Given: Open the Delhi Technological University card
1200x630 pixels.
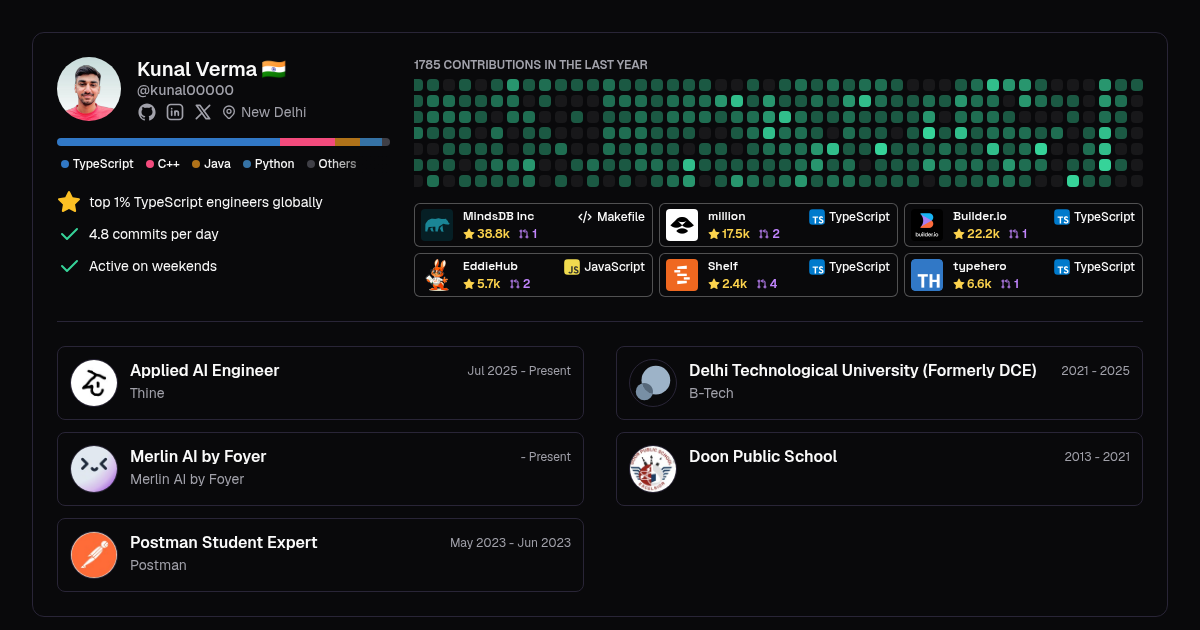Looking at the screenshot, I should [x=879, y=383].
